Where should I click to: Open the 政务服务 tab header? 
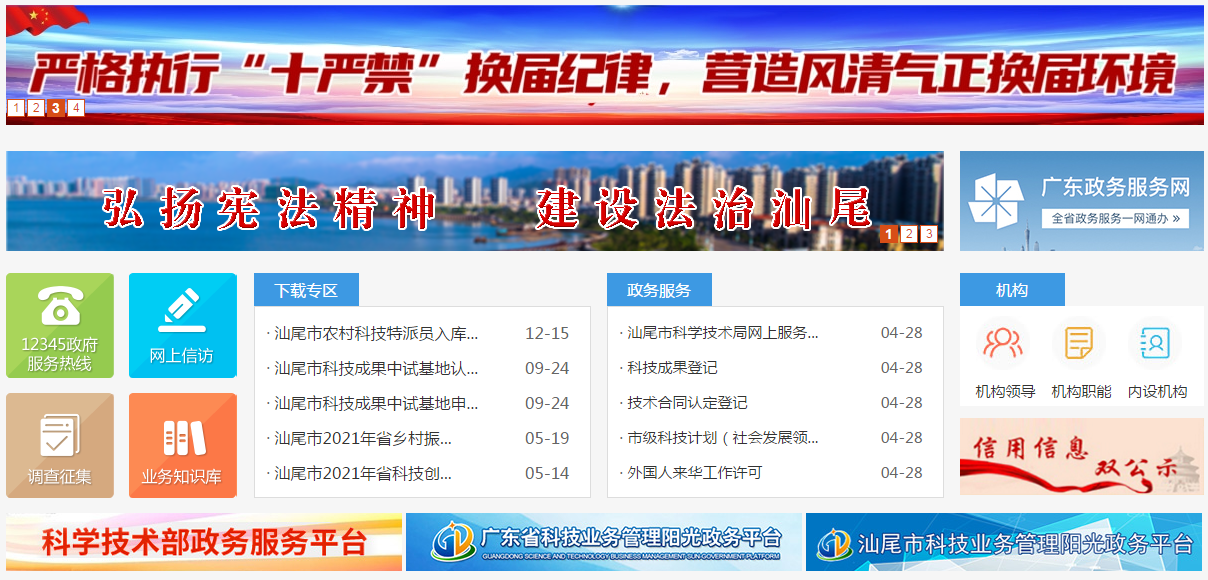pyautogui.click(x=659, y=290)
